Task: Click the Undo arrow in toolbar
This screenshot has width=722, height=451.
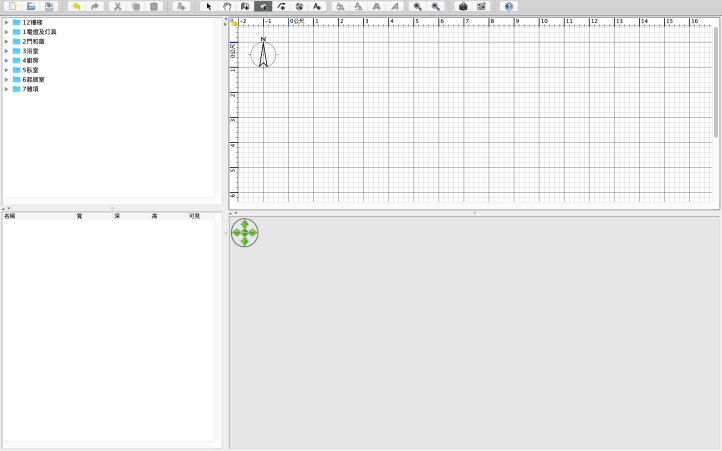Action: pos(76,6)
